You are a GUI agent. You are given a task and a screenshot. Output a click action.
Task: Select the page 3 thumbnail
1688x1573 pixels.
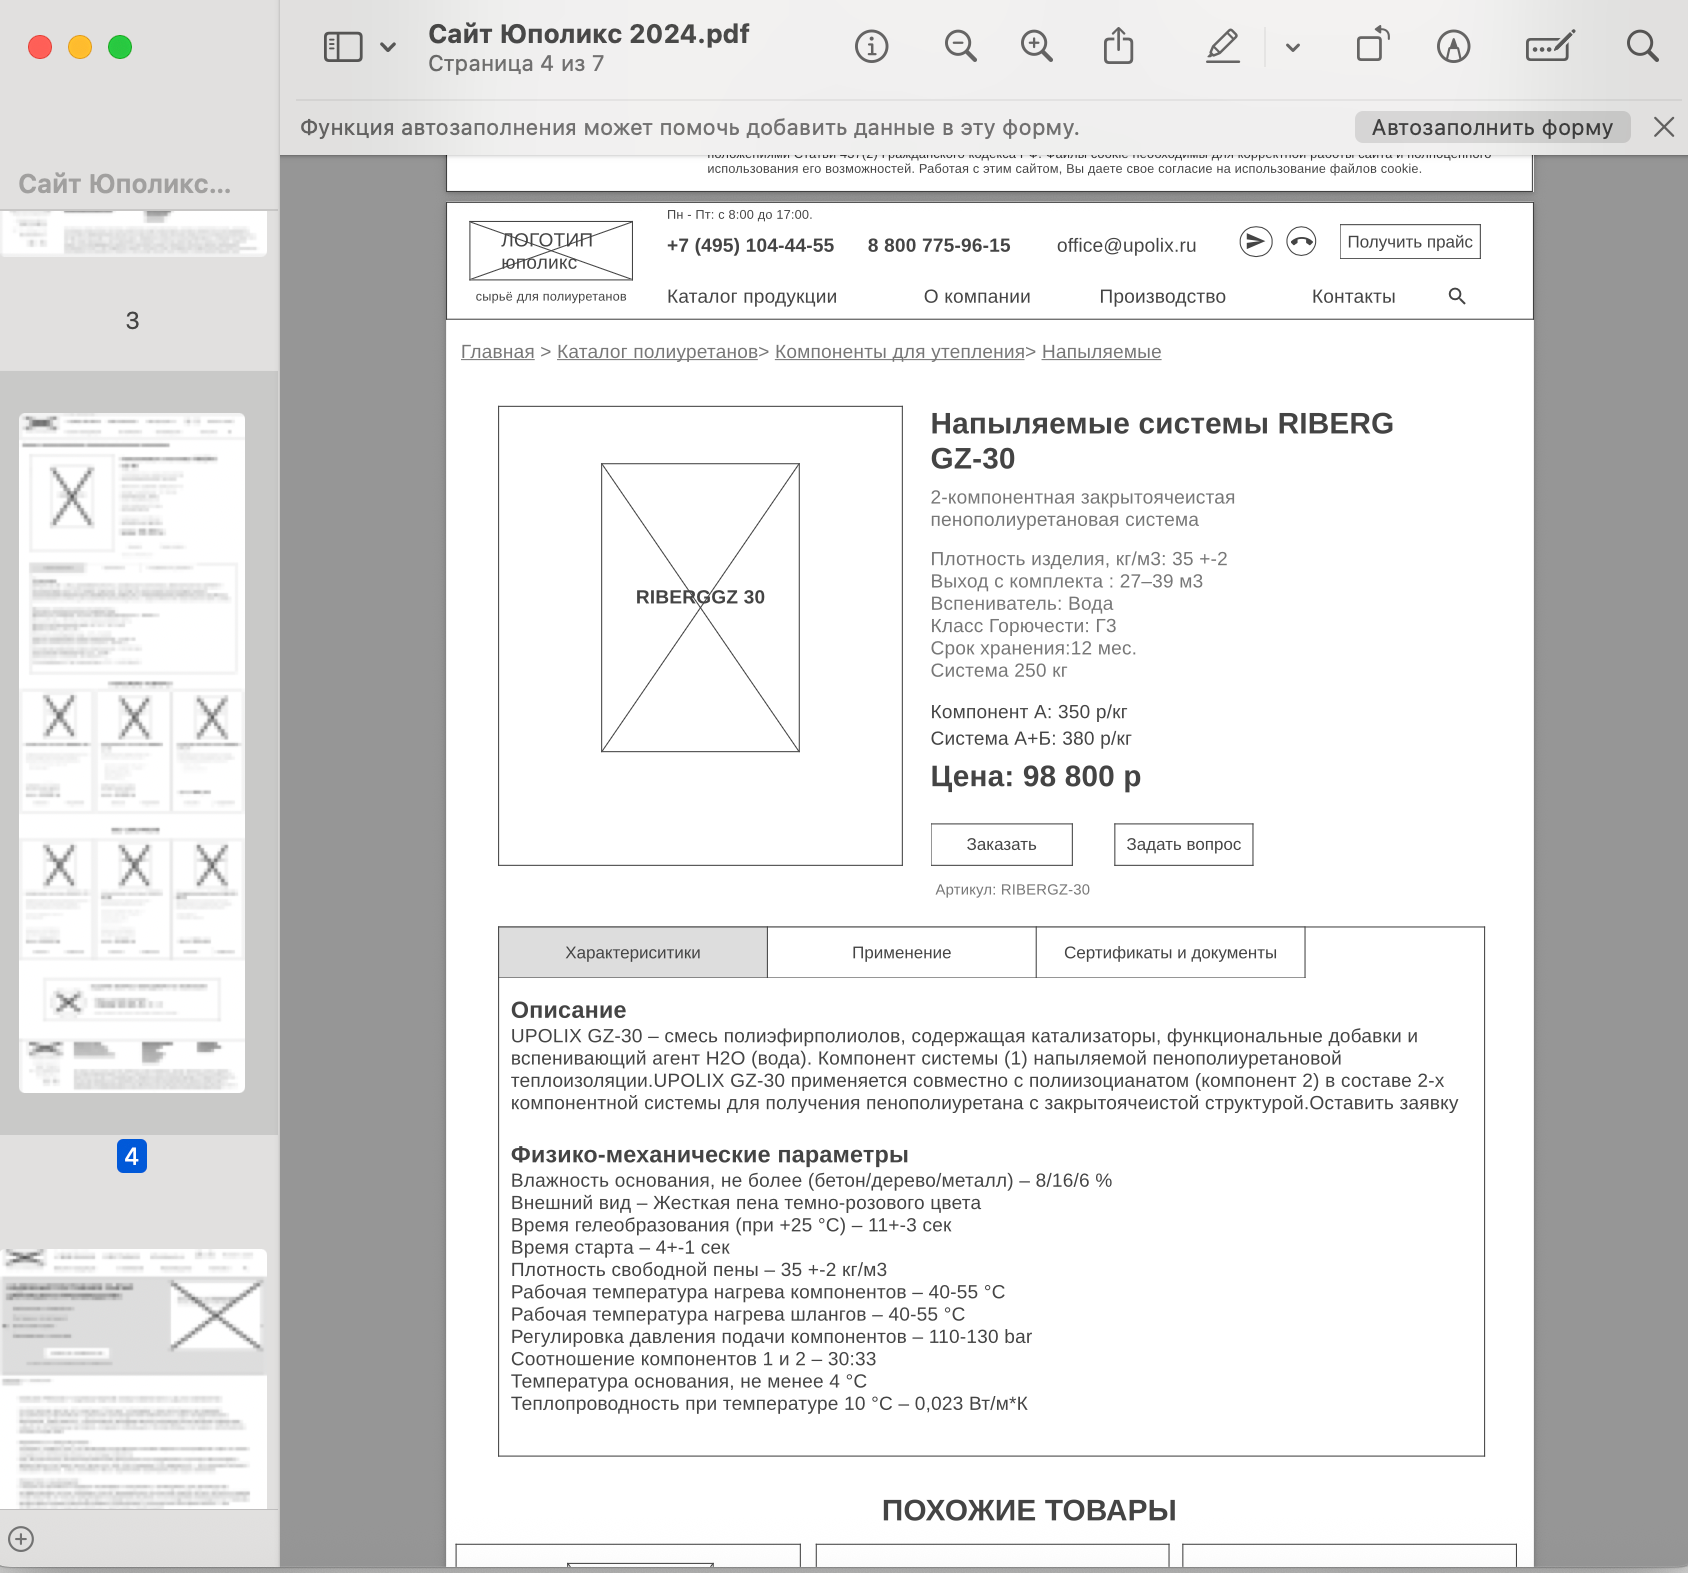click(133, 234)
